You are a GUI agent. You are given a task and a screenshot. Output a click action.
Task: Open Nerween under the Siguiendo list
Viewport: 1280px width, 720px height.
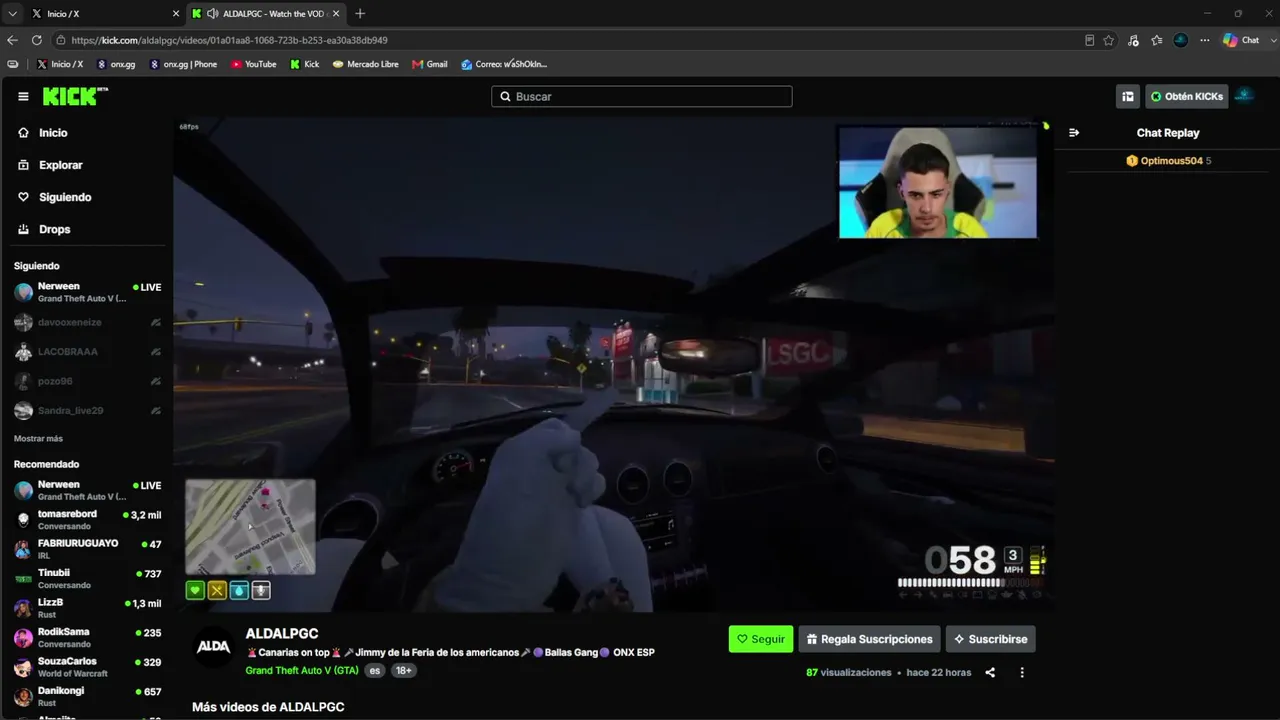pyautogui.click(x=87, y=292)
